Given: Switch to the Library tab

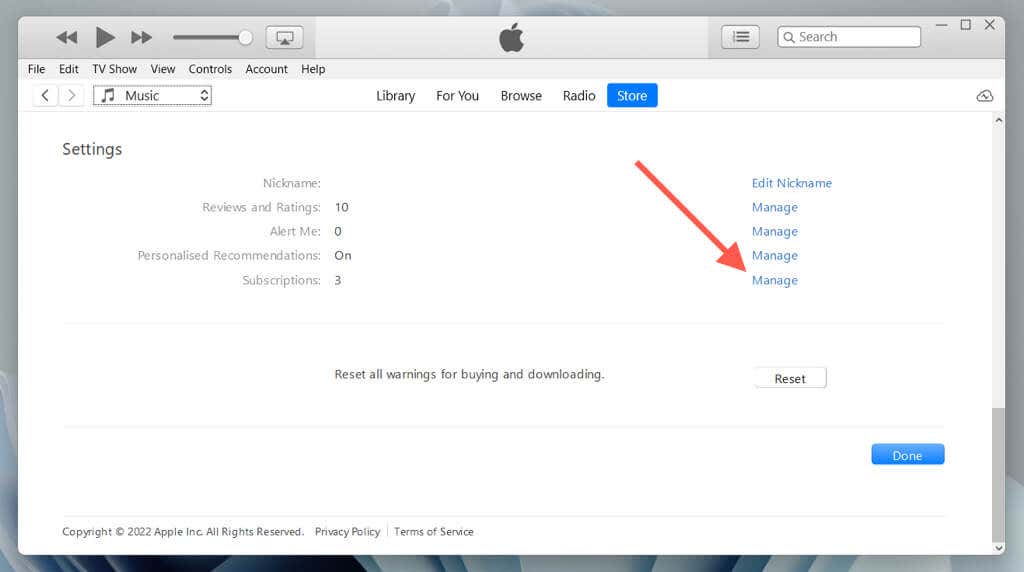Looking at the screenshot, I should click(395, 96).
